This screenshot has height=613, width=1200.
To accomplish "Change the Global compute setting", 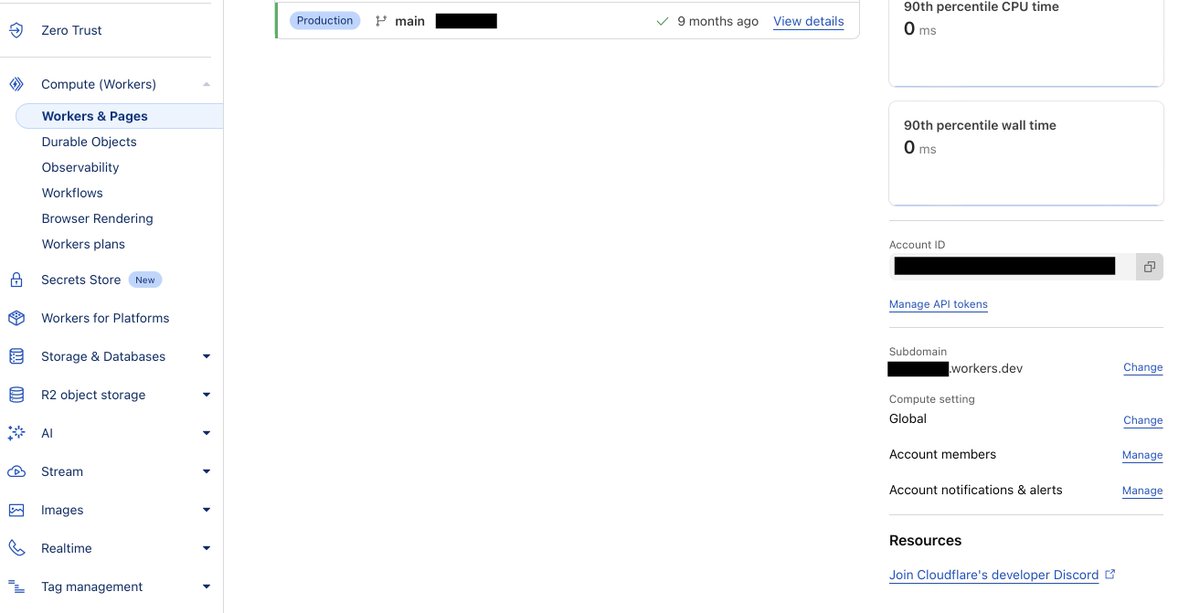I will [1143, 420].
